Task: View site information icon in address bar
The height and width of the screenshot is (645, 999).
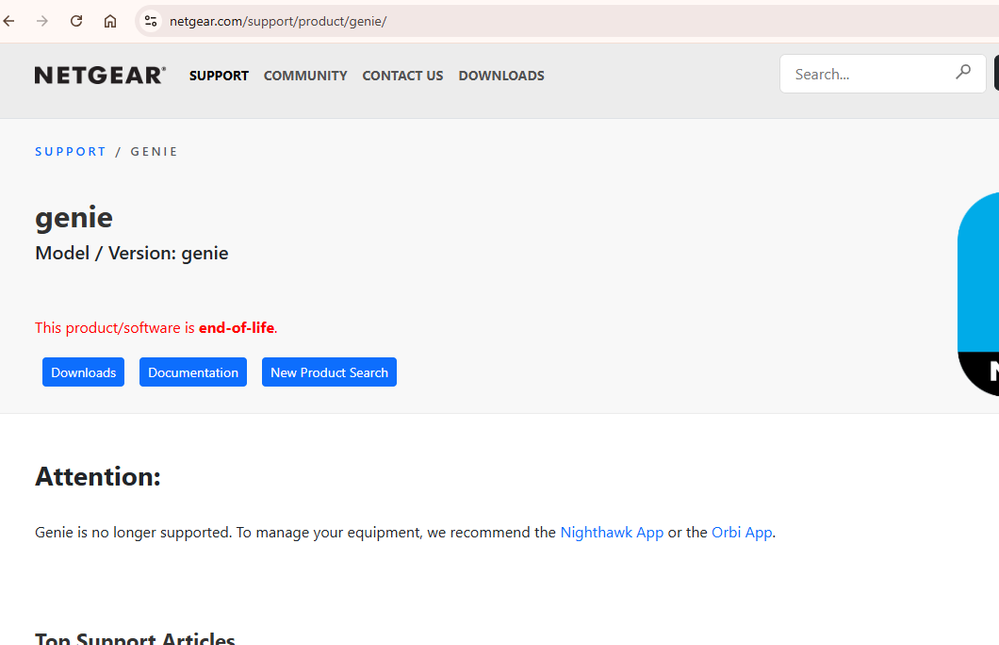Action: click(x=151, y=21)
